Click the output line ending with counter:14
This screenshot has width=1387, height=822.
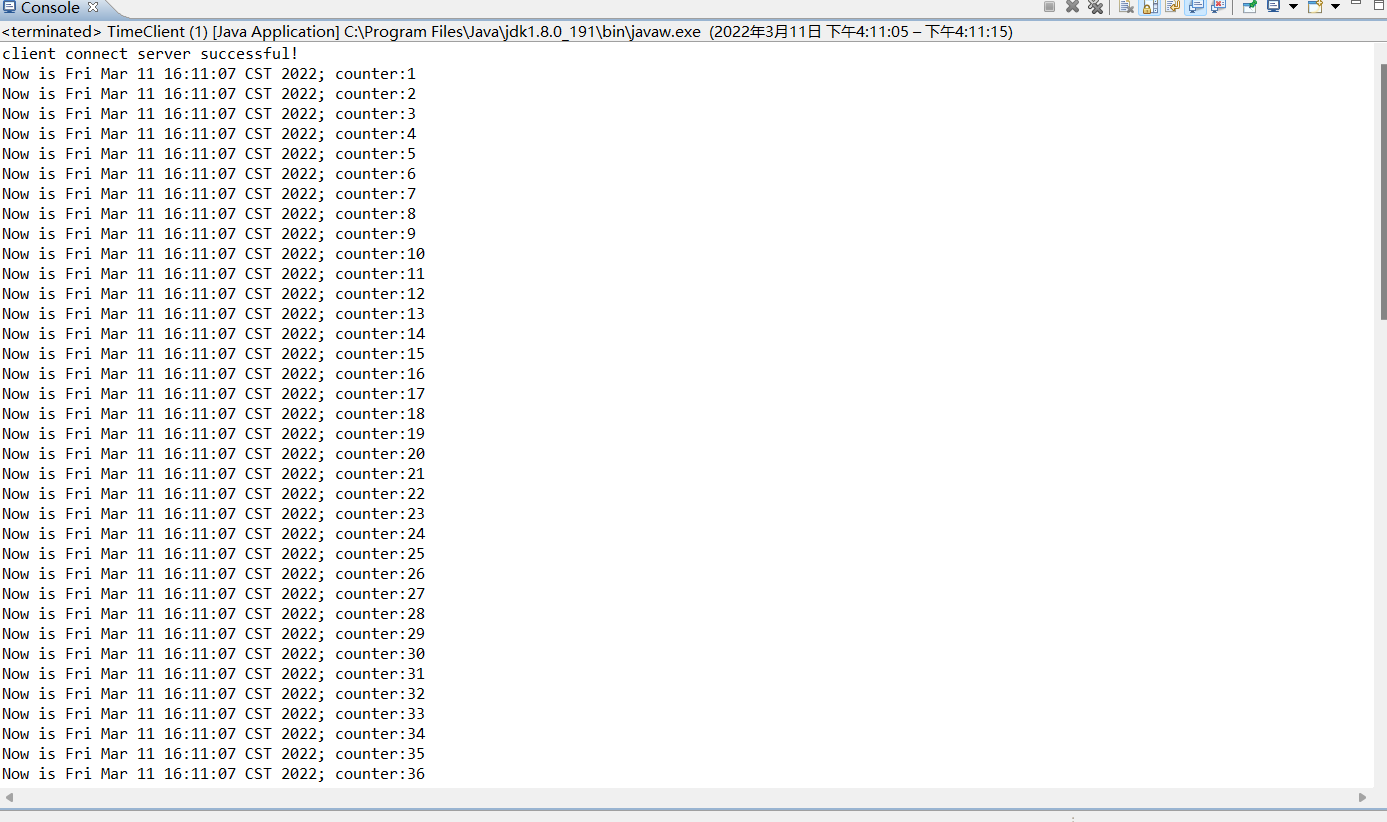(x=213, y=334)
